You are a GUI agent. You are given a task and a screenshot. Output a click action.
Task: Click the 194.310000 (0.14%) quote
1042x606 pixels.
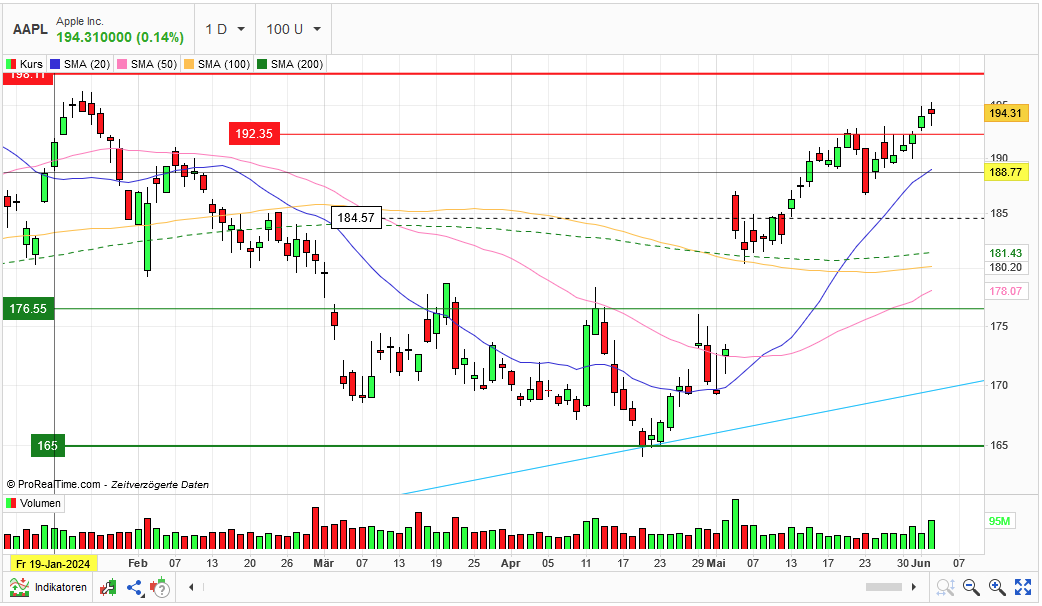click(x=120, y=37)
